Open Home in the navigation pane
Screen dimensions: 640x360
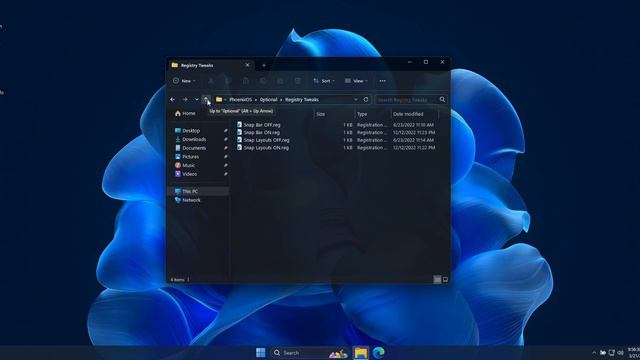click(185, 113)
